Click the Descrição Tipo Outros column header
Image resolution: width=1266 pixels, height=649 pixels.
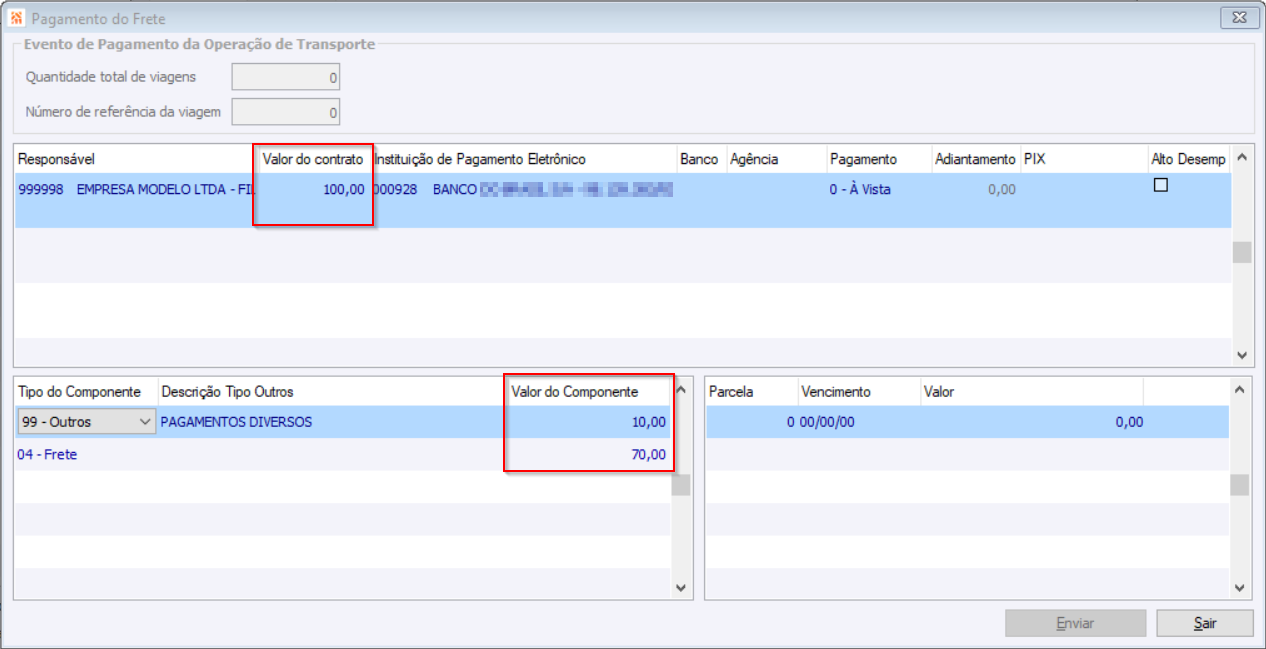pyautogui.click(x=333, y=392)
